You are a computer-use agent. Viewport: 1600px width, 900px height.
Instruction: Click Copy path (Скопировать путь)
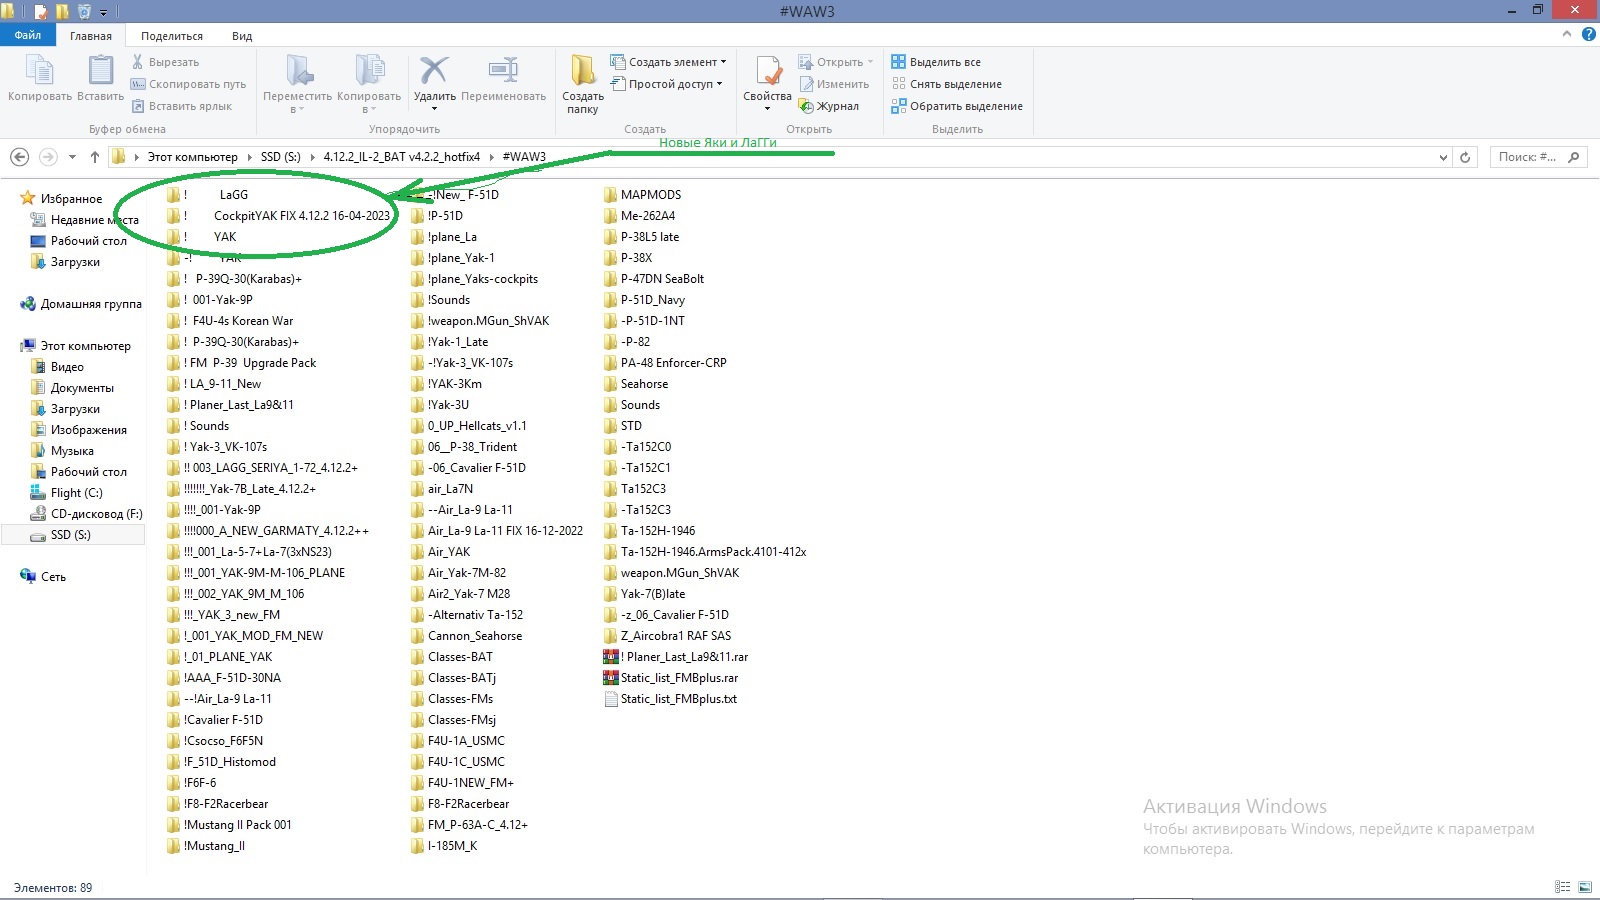pyautogui.click(x=189, y=84)
